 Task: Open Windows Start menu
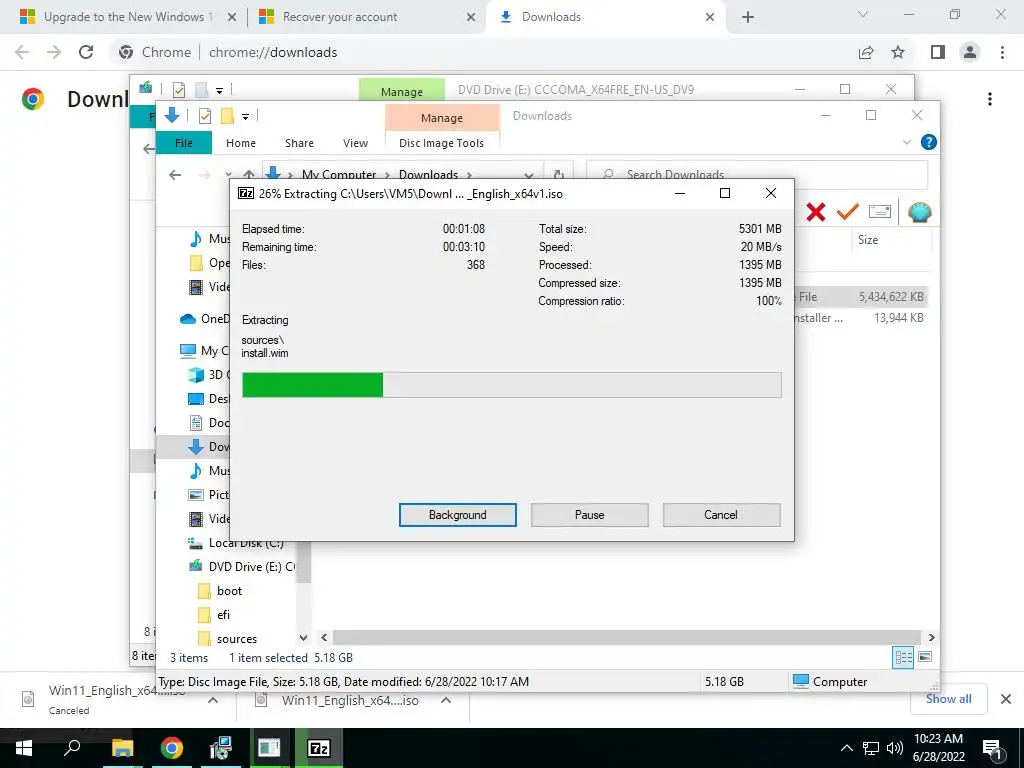[x=24, y=748]
